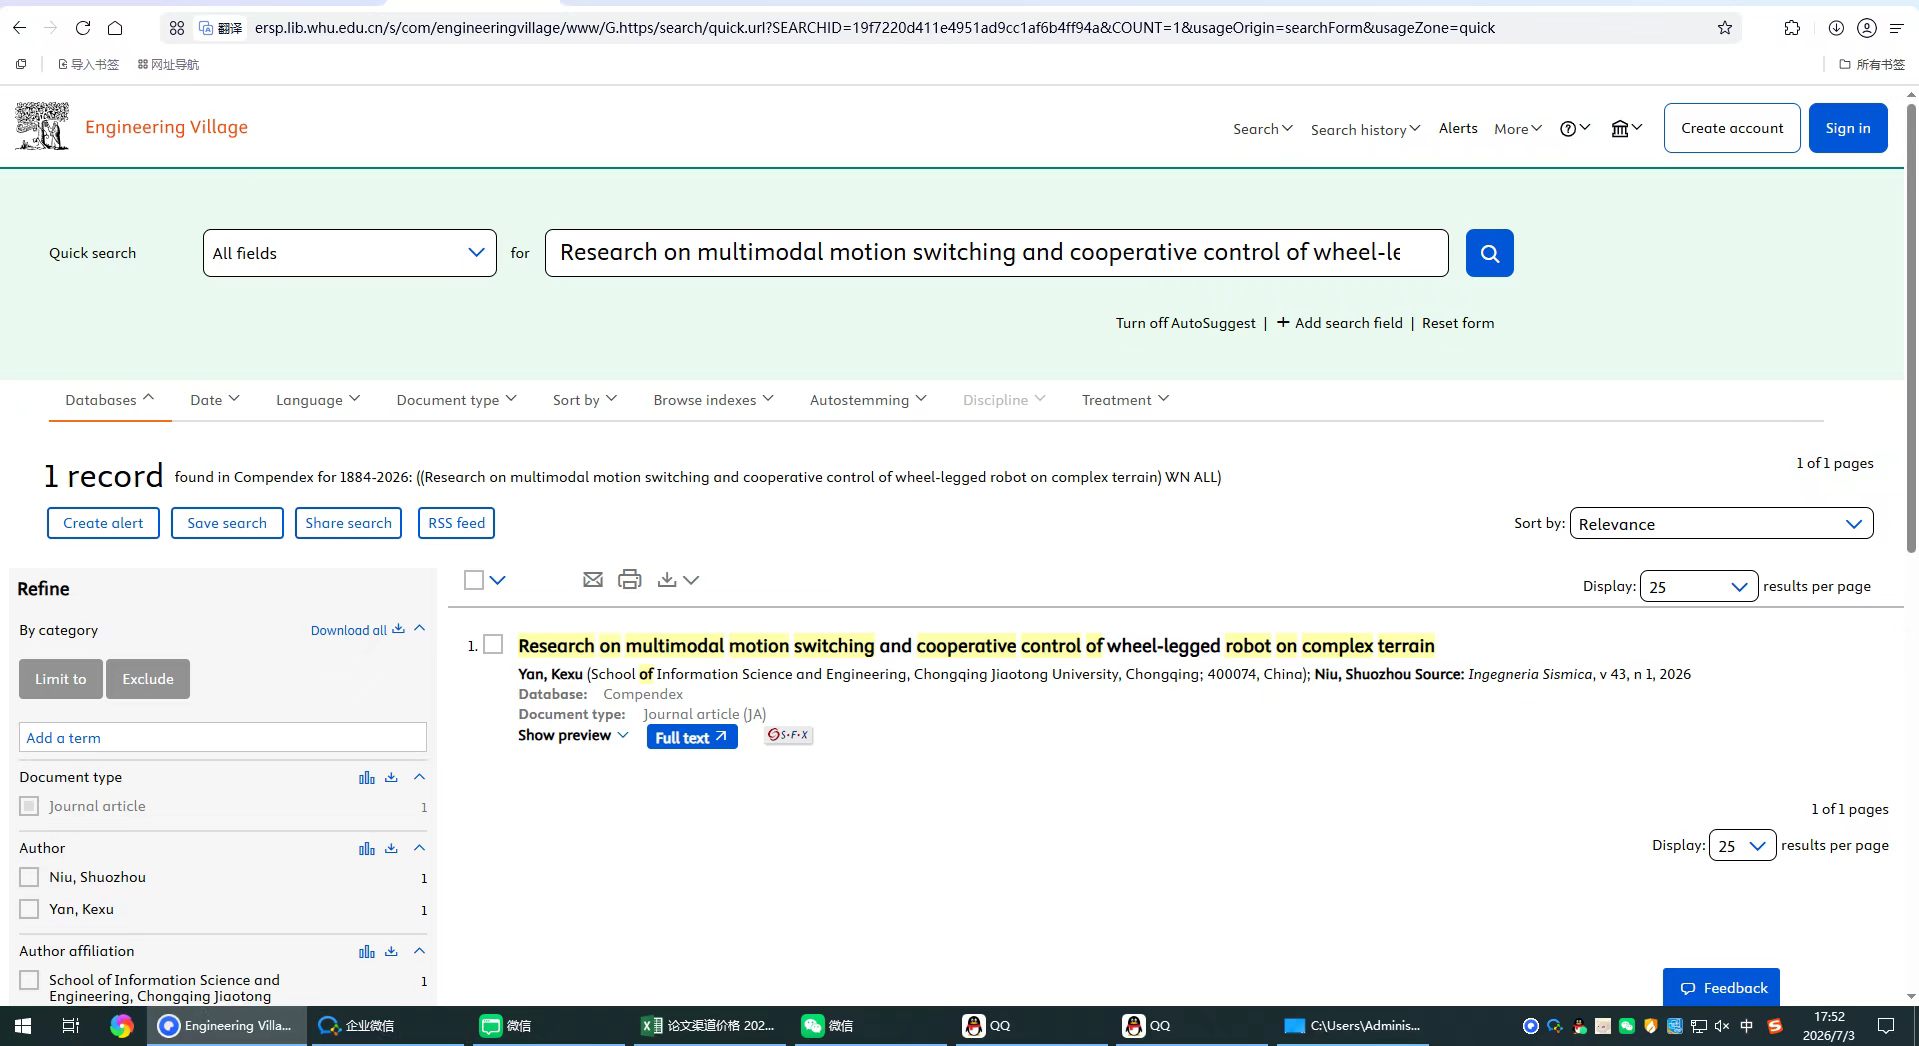
Task: Open the Browse indexes menu
Action: [713, 400]
